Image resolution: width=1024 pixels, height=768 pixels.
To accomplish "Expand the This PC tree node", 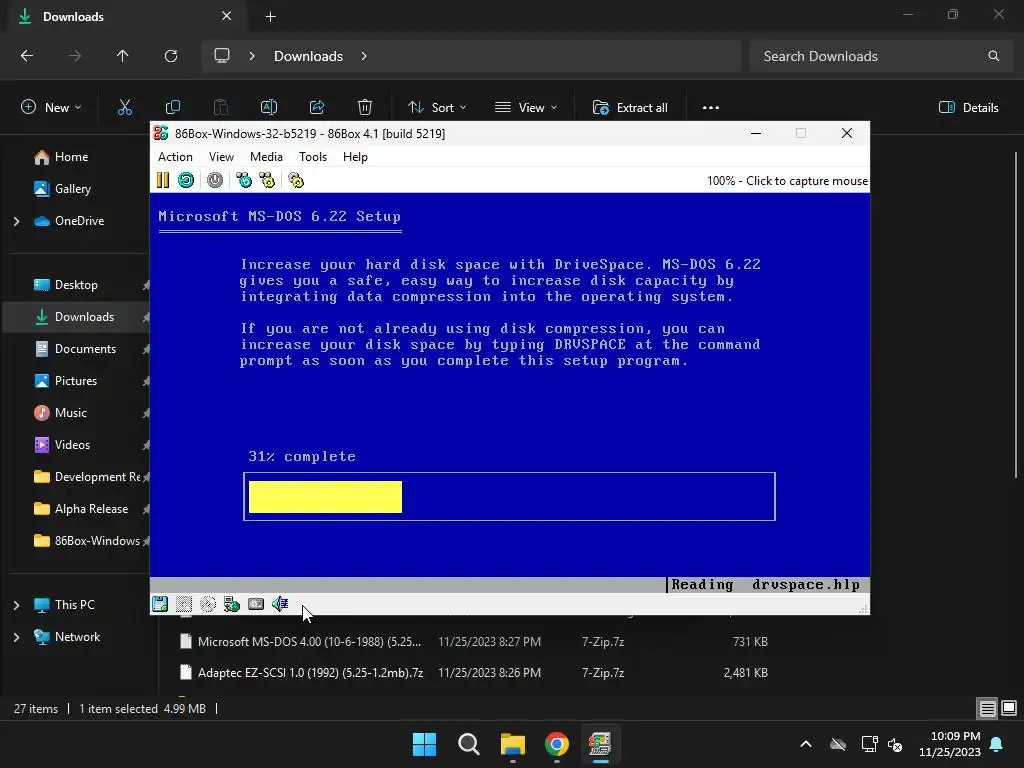I will [16, 605].
